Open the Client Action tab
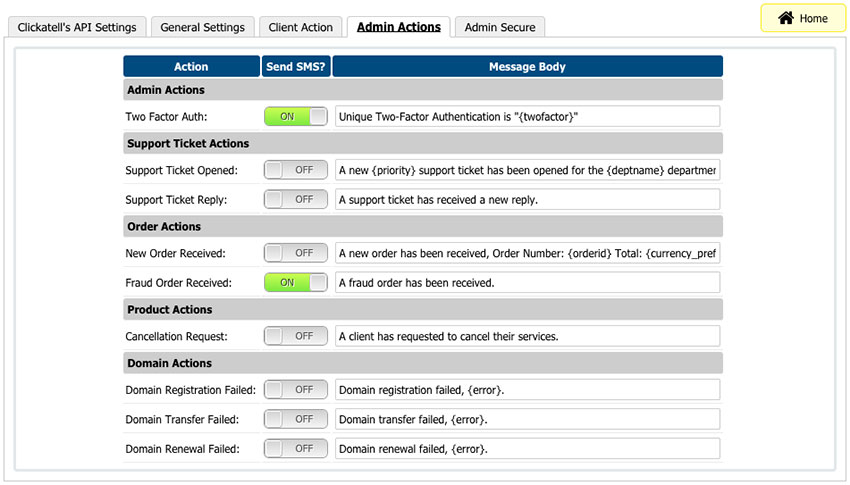 301,27
